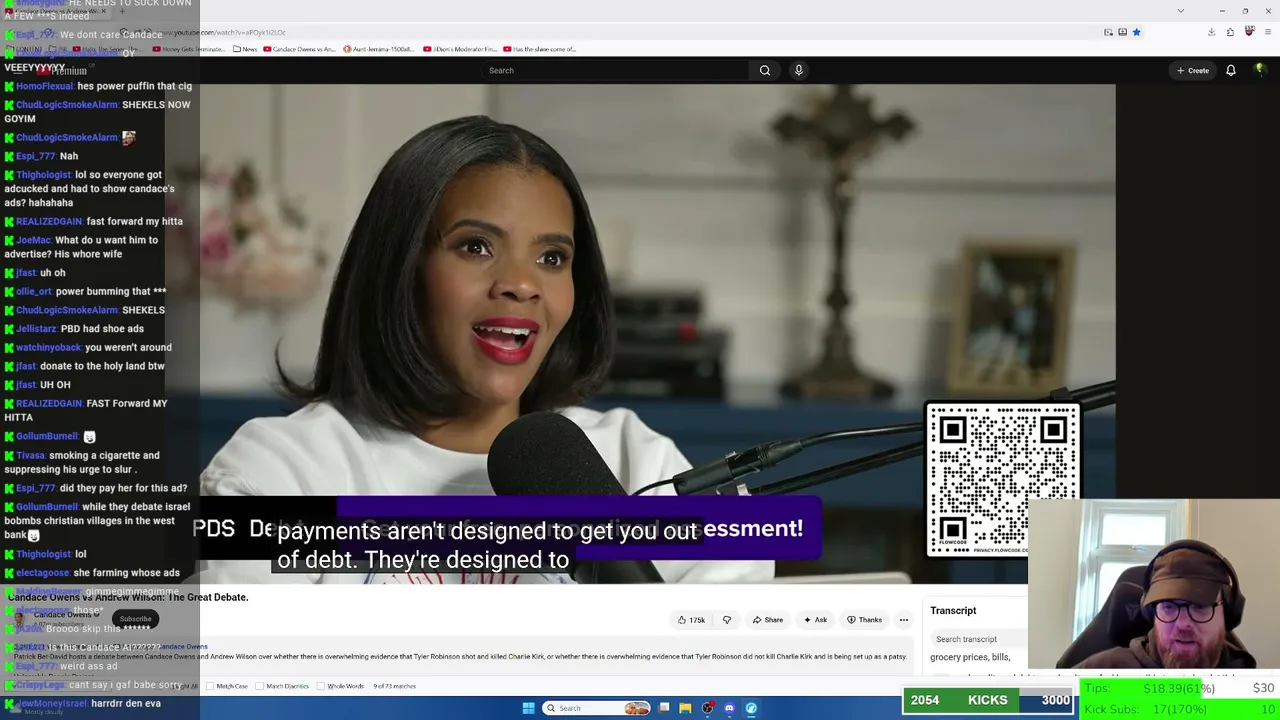Click the chat username GollumBurnell debating message
1280x720 pixels.
pyautogui.click(x=47, y=507)
